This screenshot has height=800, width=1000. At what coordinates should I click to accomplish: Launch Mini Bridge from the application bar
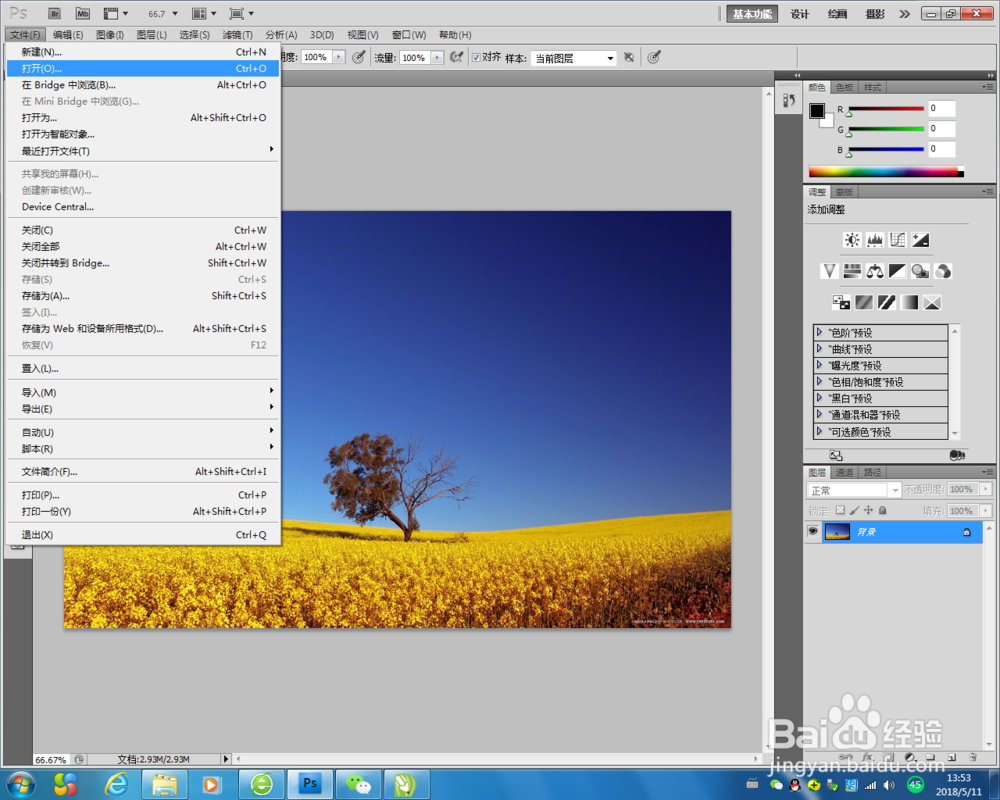83,13
